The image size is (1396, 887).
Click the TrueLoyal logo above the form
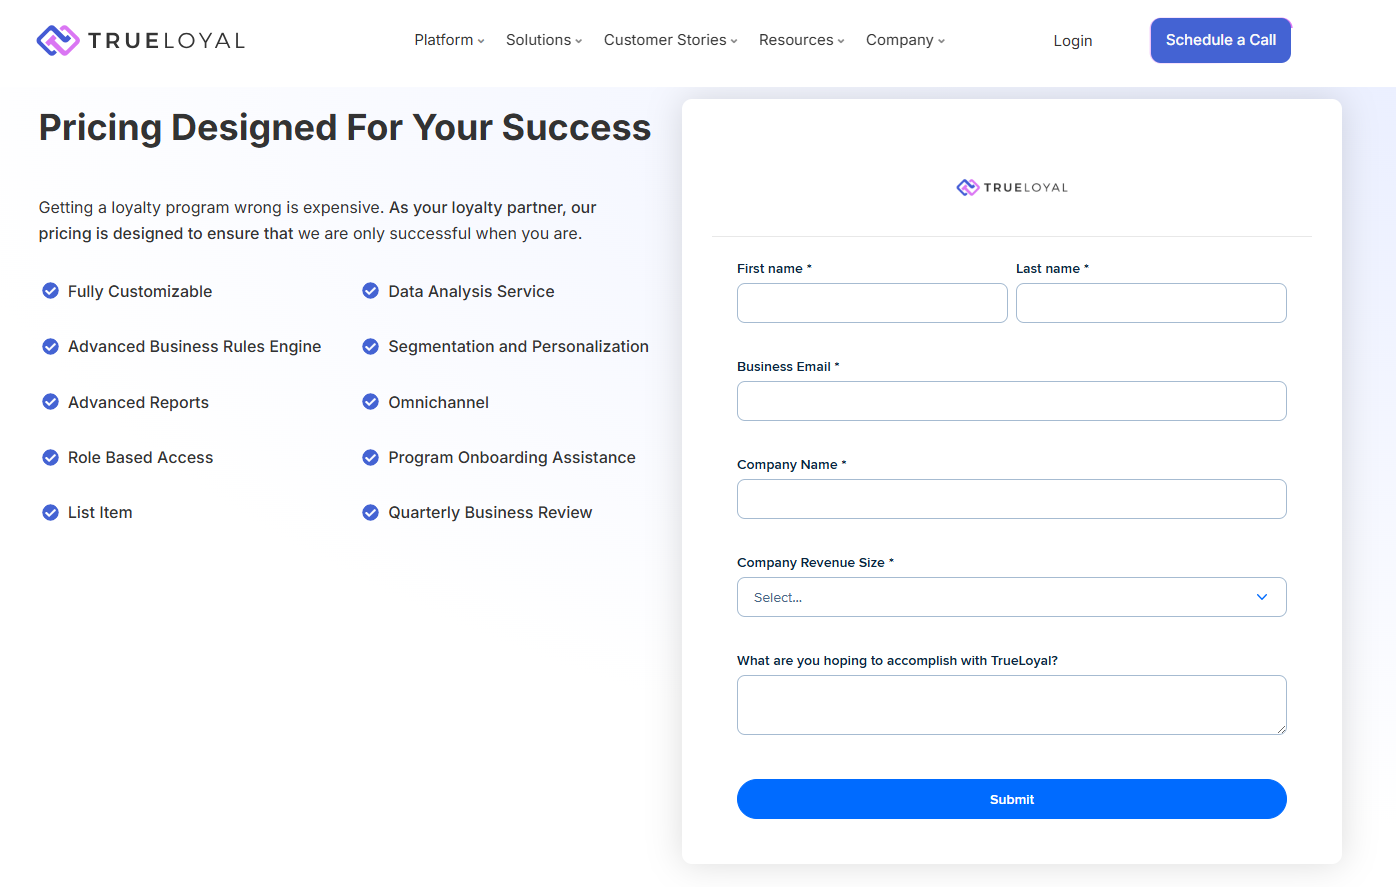click(x=1011, y=187)
